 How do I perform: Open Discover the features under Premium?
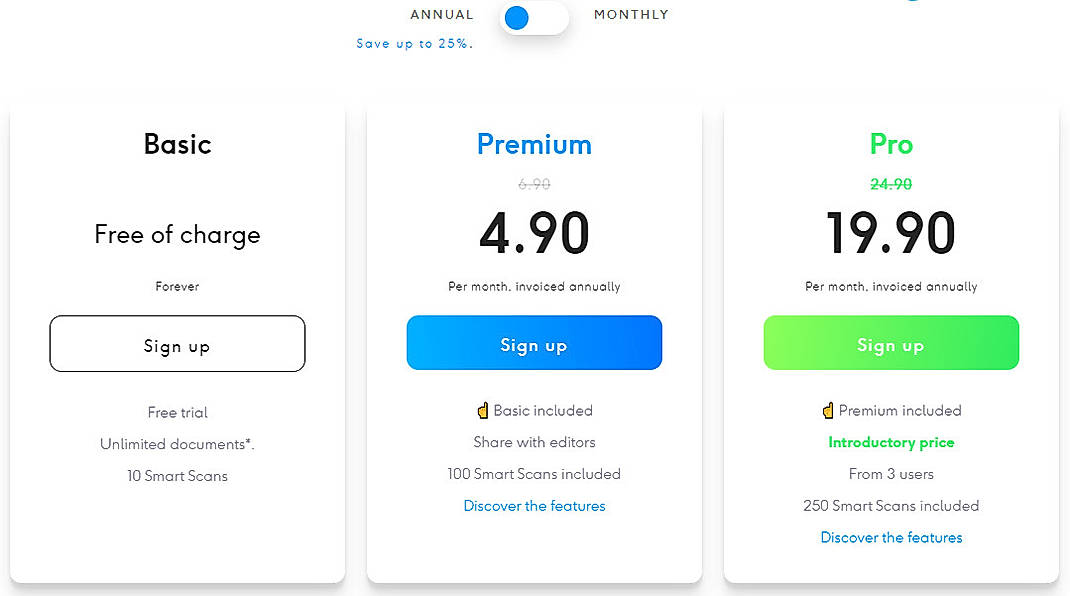click(534, 506)
